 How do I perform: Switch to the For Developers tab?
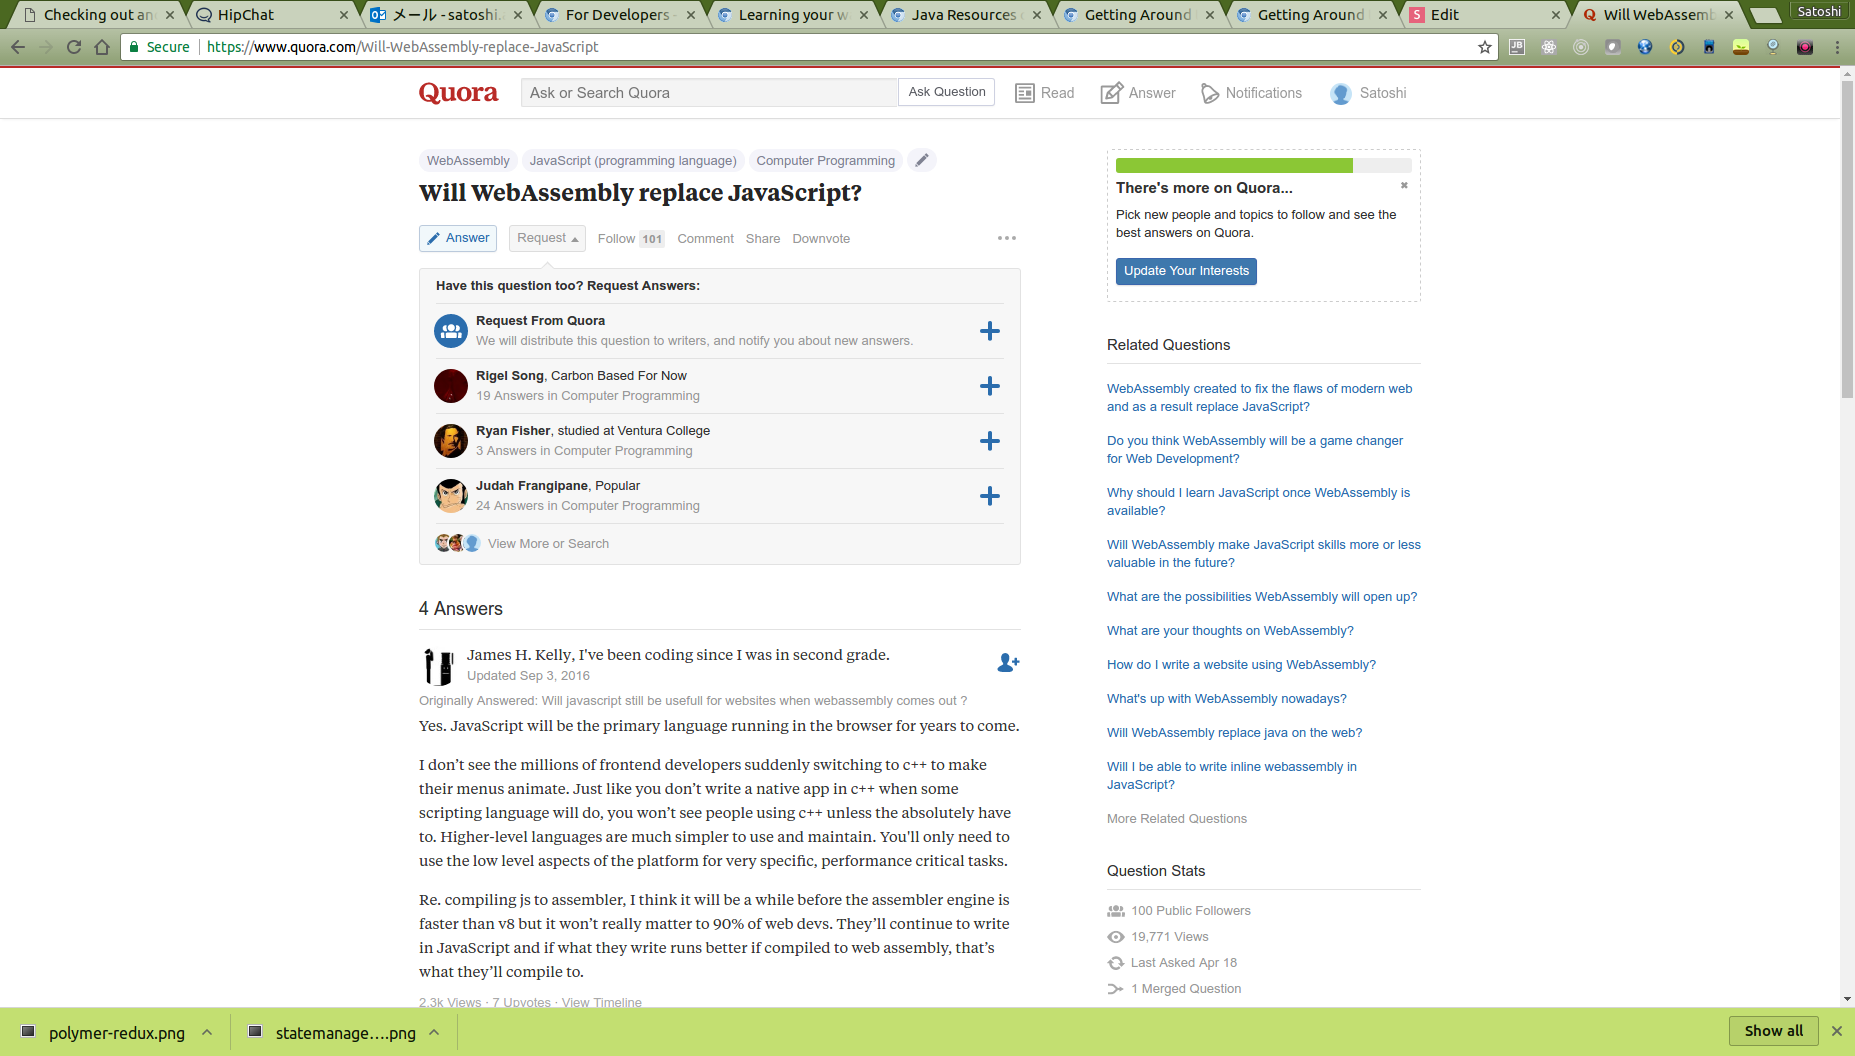pos(618,15)
